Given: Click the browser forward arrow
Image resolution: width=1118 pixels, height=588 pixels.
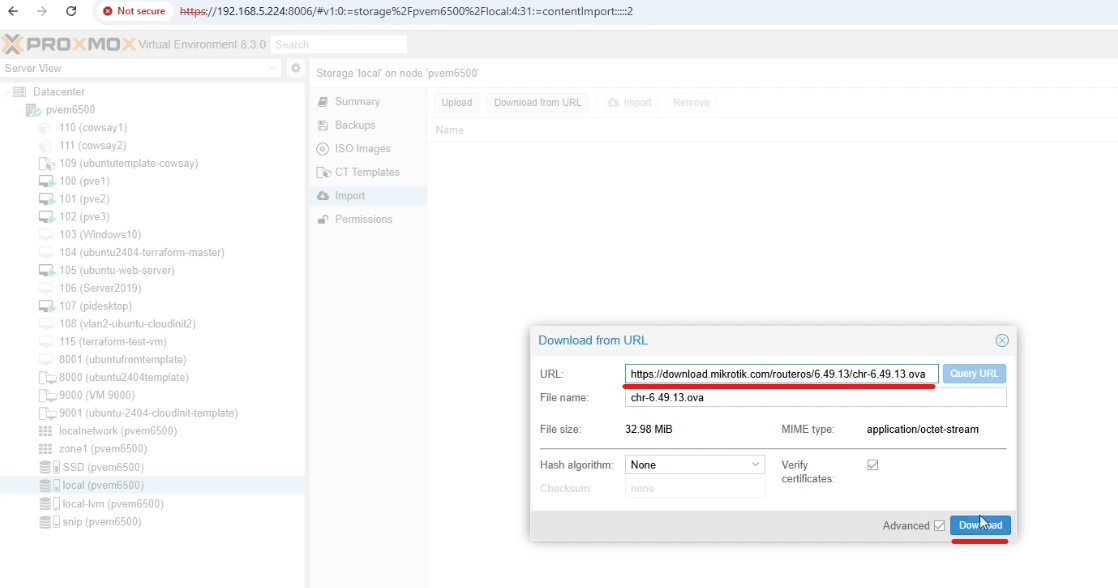Looking at the screenshot, I should (x=42, y=11).
